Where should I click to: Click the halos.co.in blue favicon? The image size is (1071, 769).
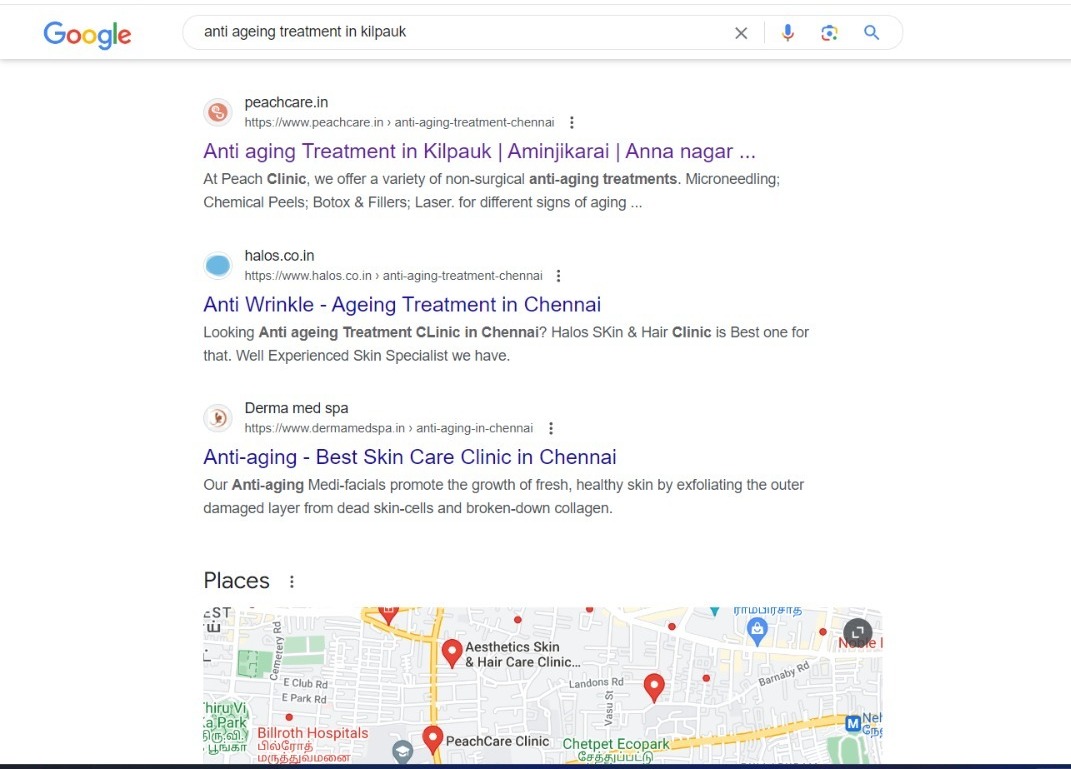pos(218,265)
